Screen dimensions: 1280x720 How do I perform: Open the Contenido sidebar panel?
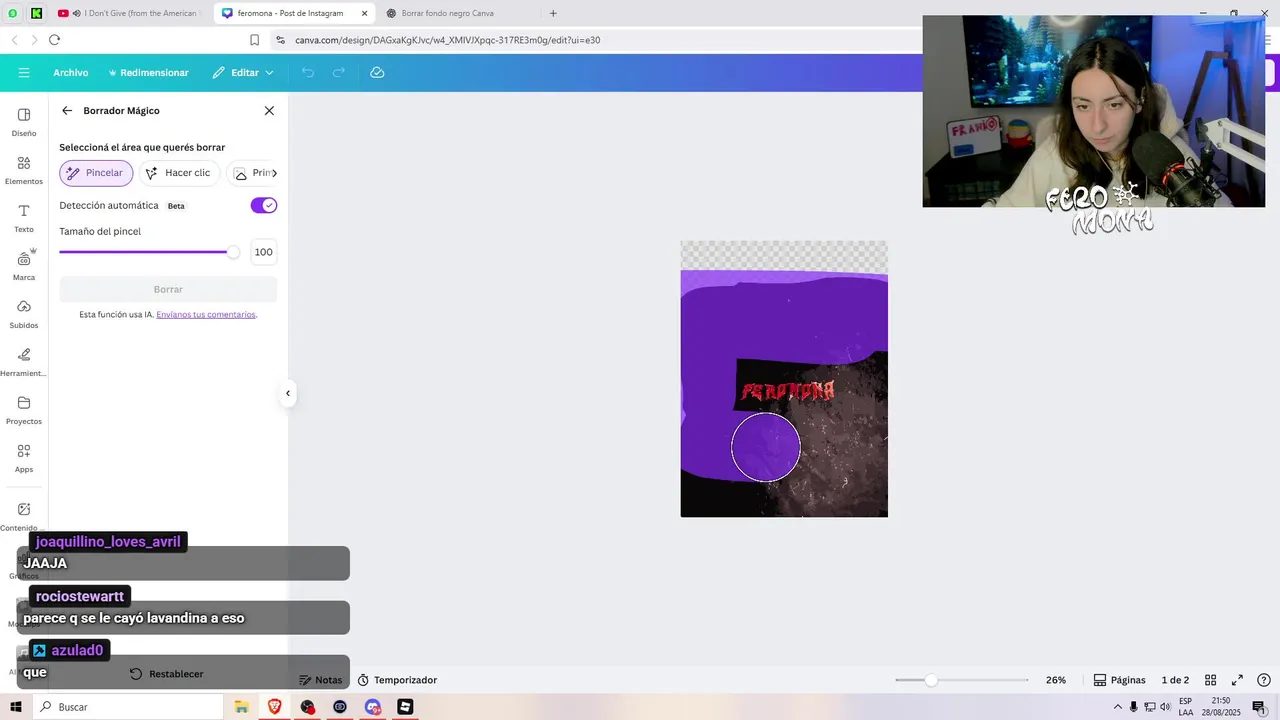24,516
